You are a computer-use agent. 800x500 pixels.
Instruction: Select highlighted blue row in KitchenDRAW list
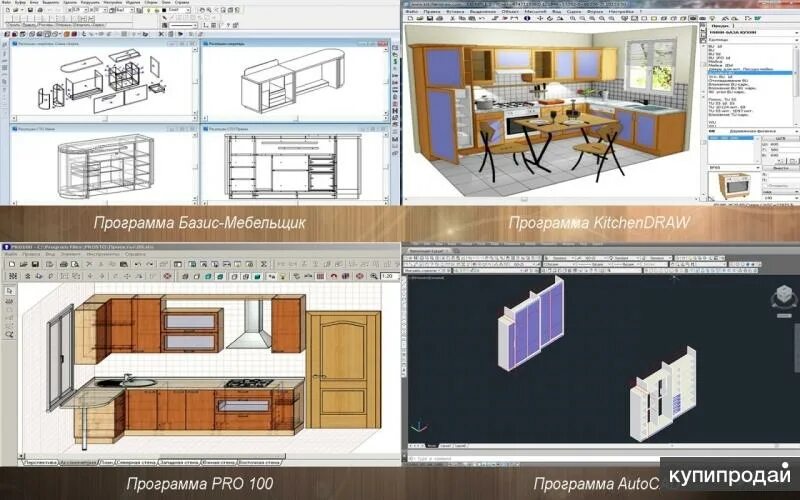tap(750, 73)
